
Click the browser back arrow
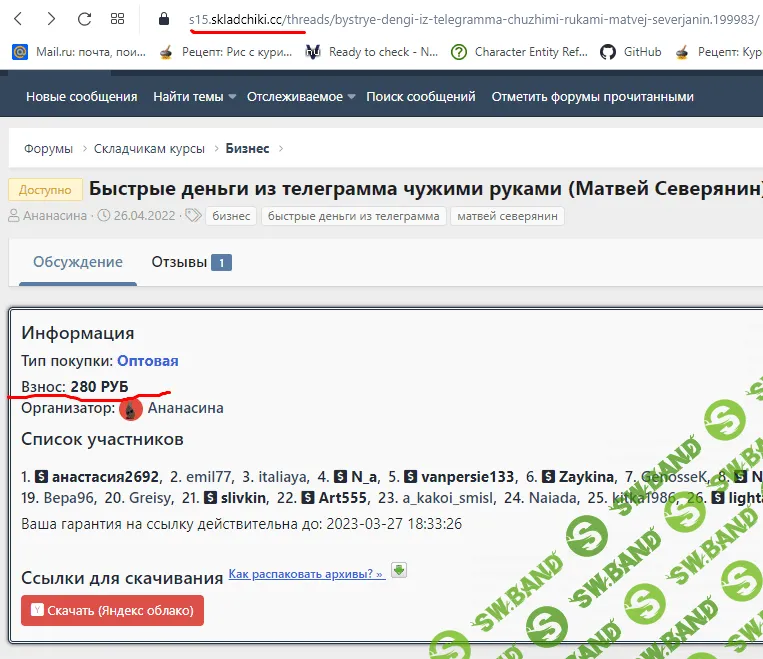(20, 18)
